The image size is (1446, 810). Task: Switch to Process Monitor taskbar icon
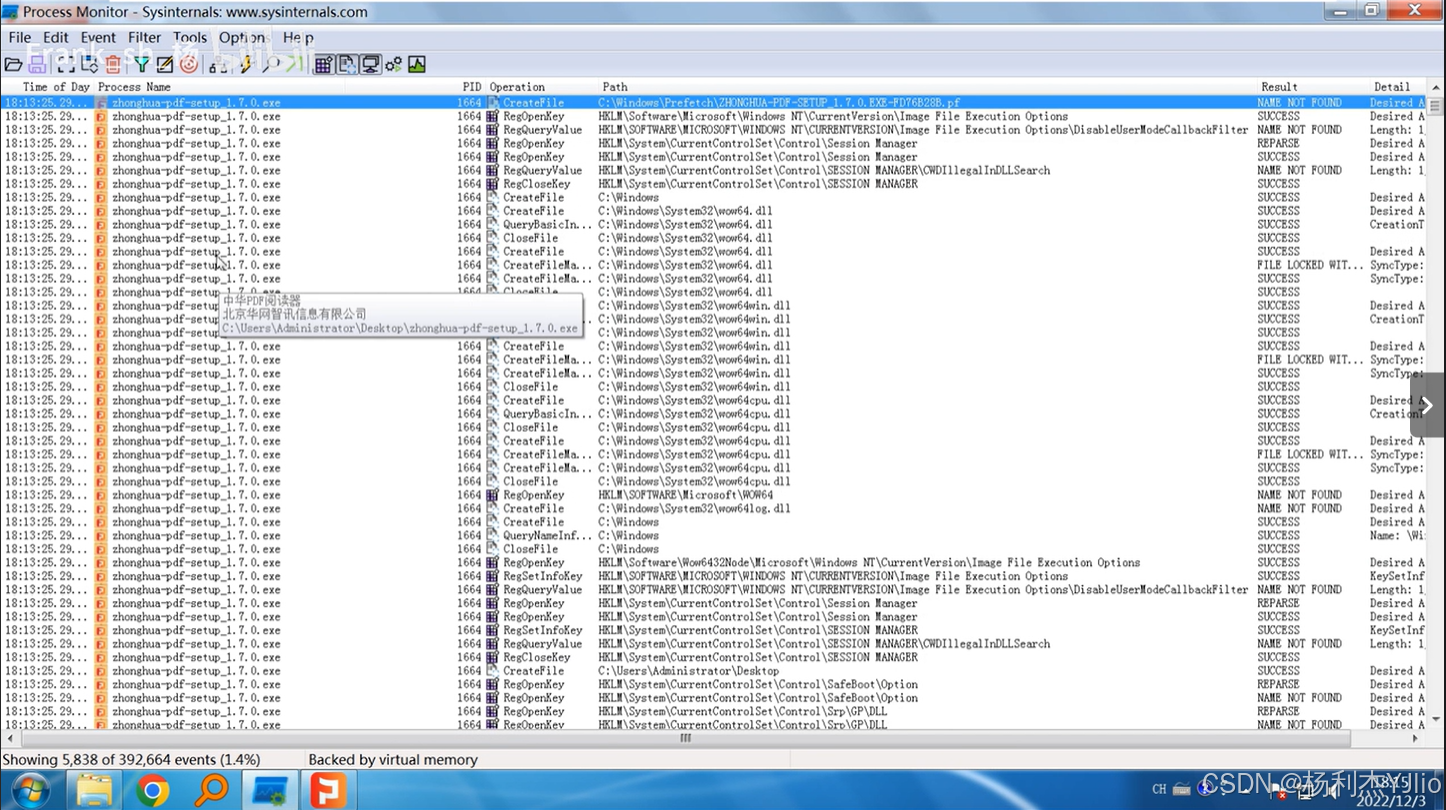(x=270, y=790)
